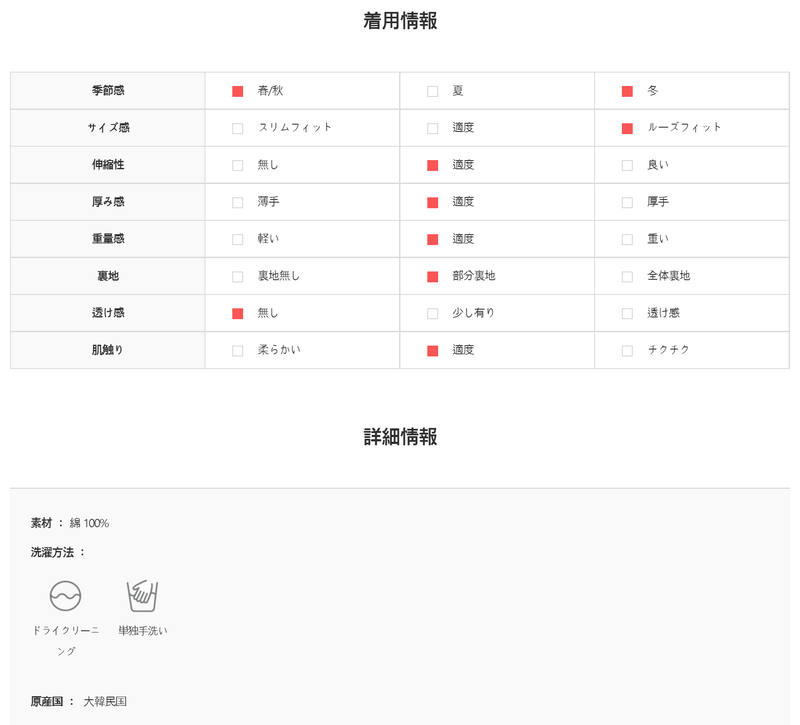The image size is (800, 725).
Task: Select the 肌触り row label
Action: (x=108, y=349)
